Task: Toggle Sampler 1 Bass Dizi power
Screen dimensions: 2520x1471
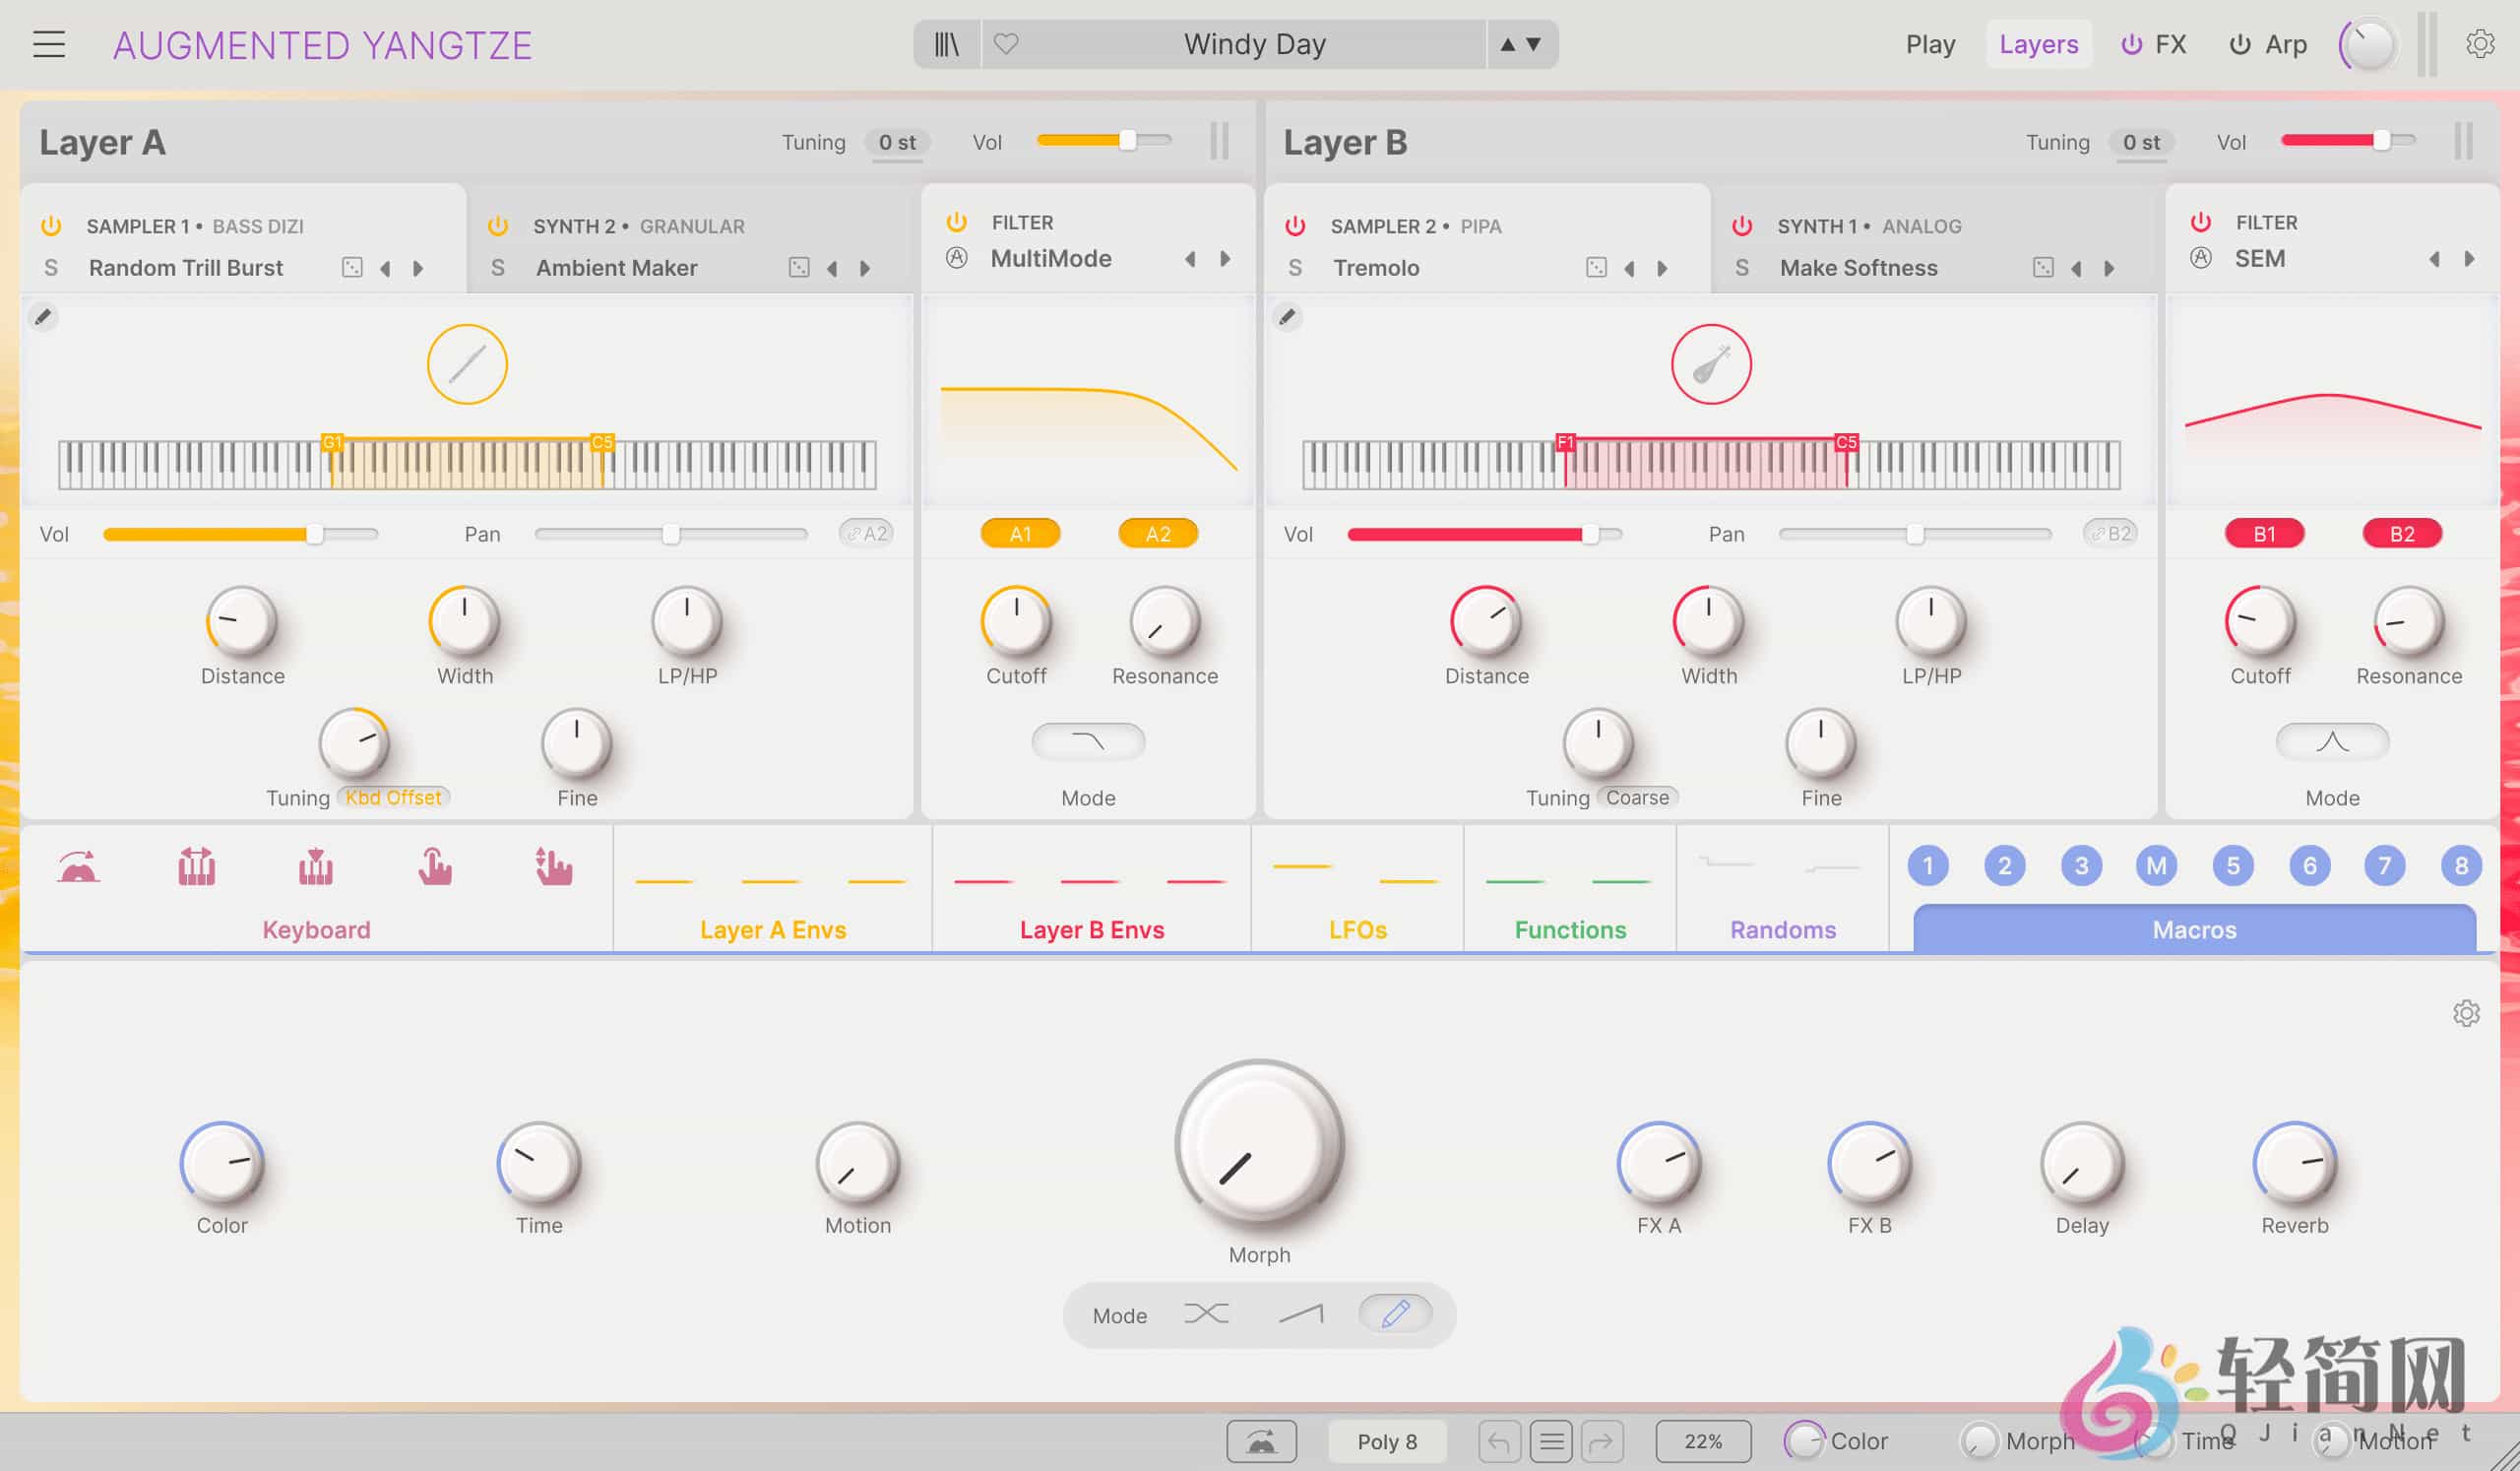Action: coord(51,226)
